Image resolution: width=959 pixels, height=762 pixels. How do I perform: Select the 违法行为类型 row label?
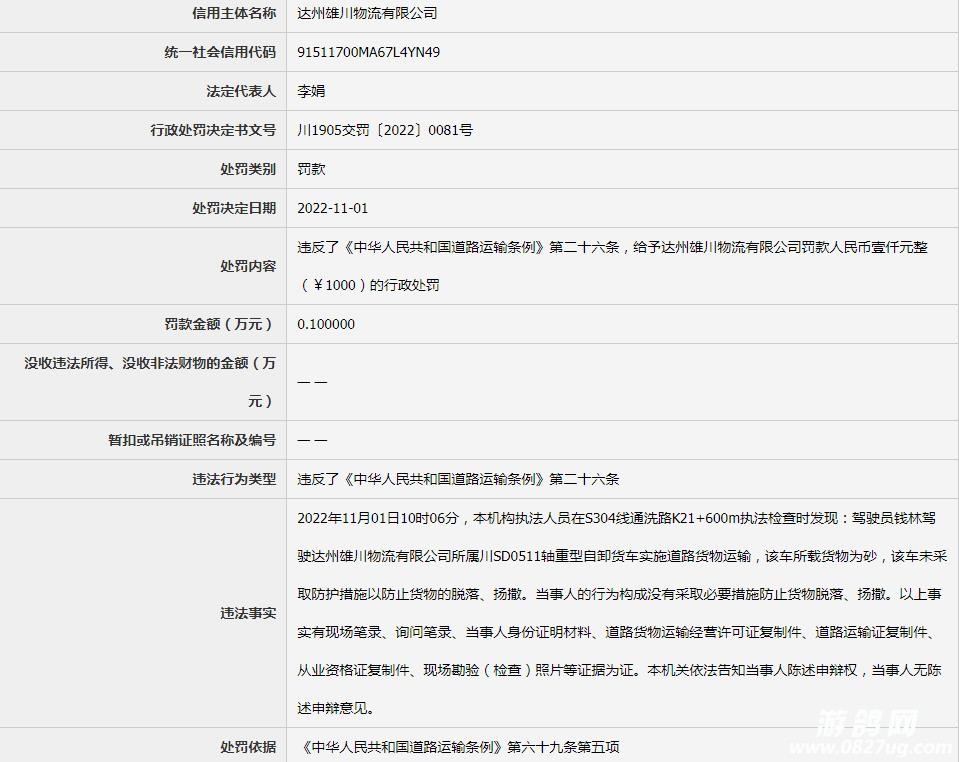[x=234, y=479]
